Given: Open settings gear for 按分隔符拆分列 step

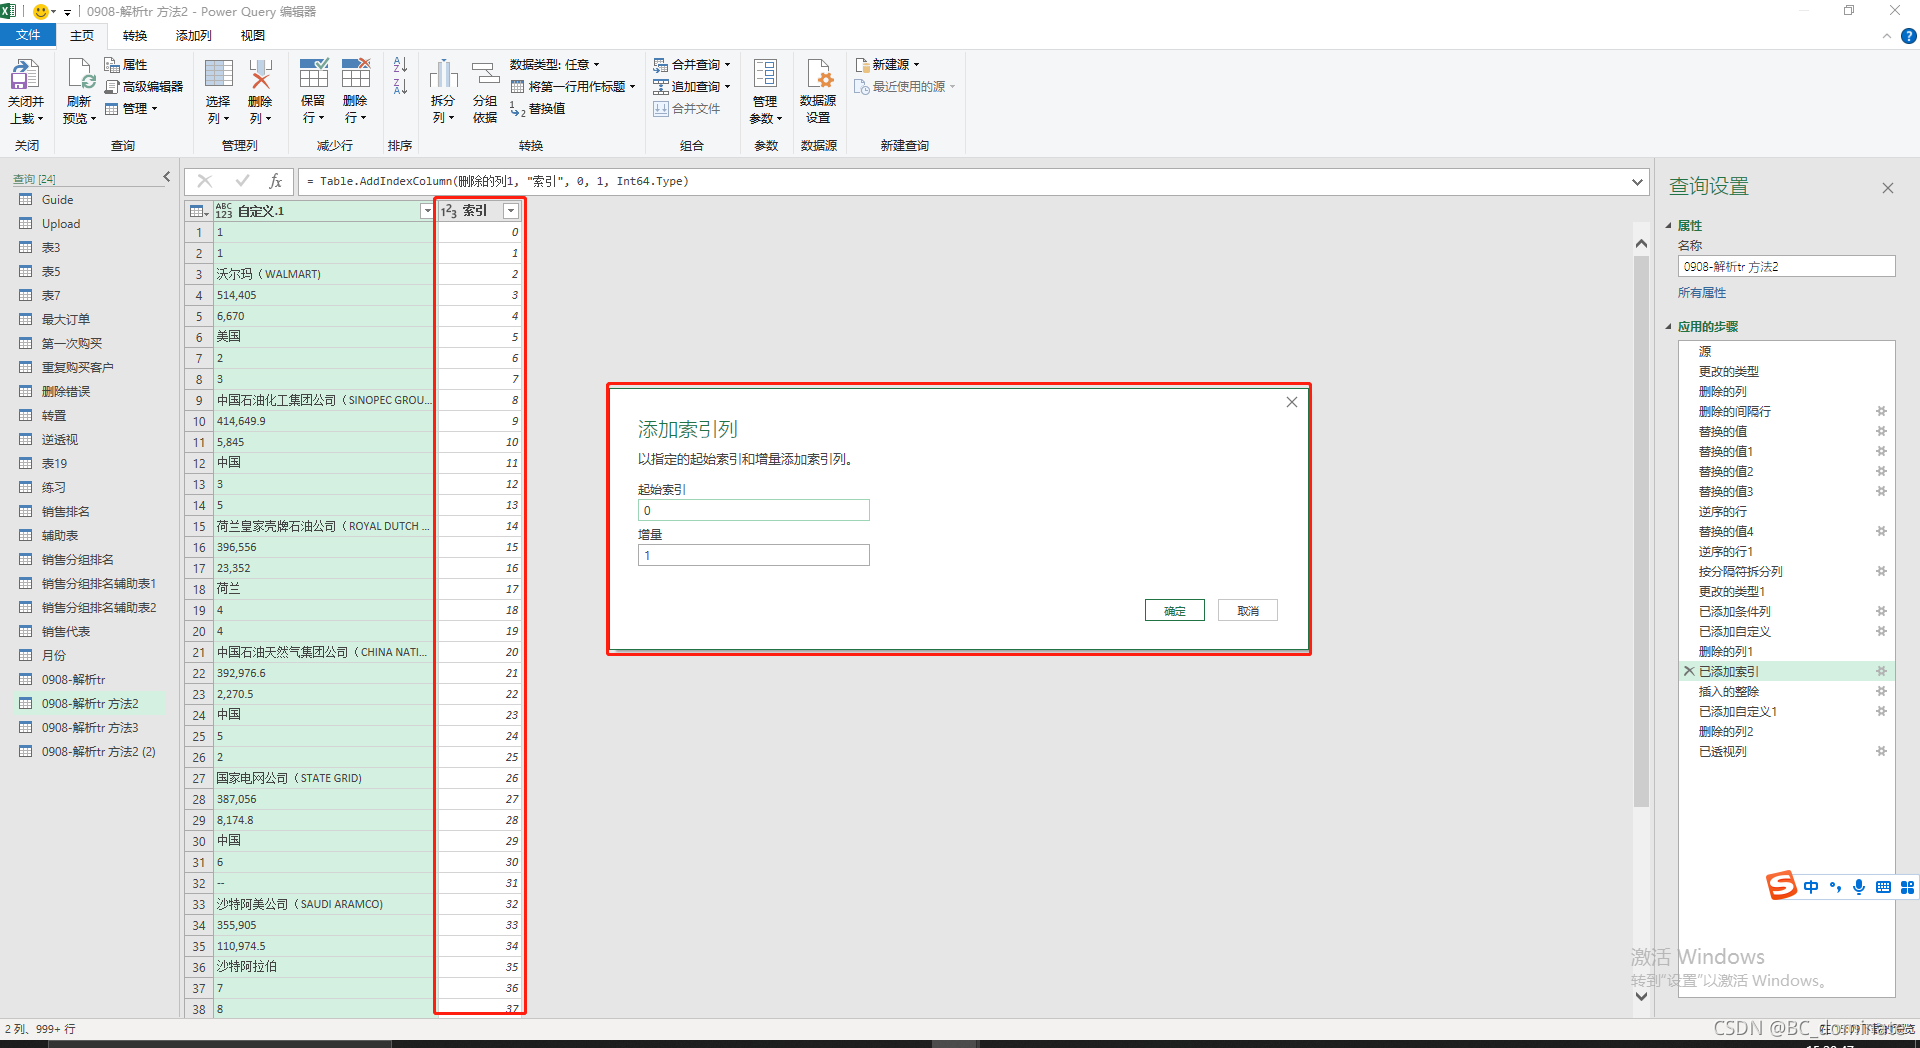Looking at the screenshot, I should [1881, 571].
